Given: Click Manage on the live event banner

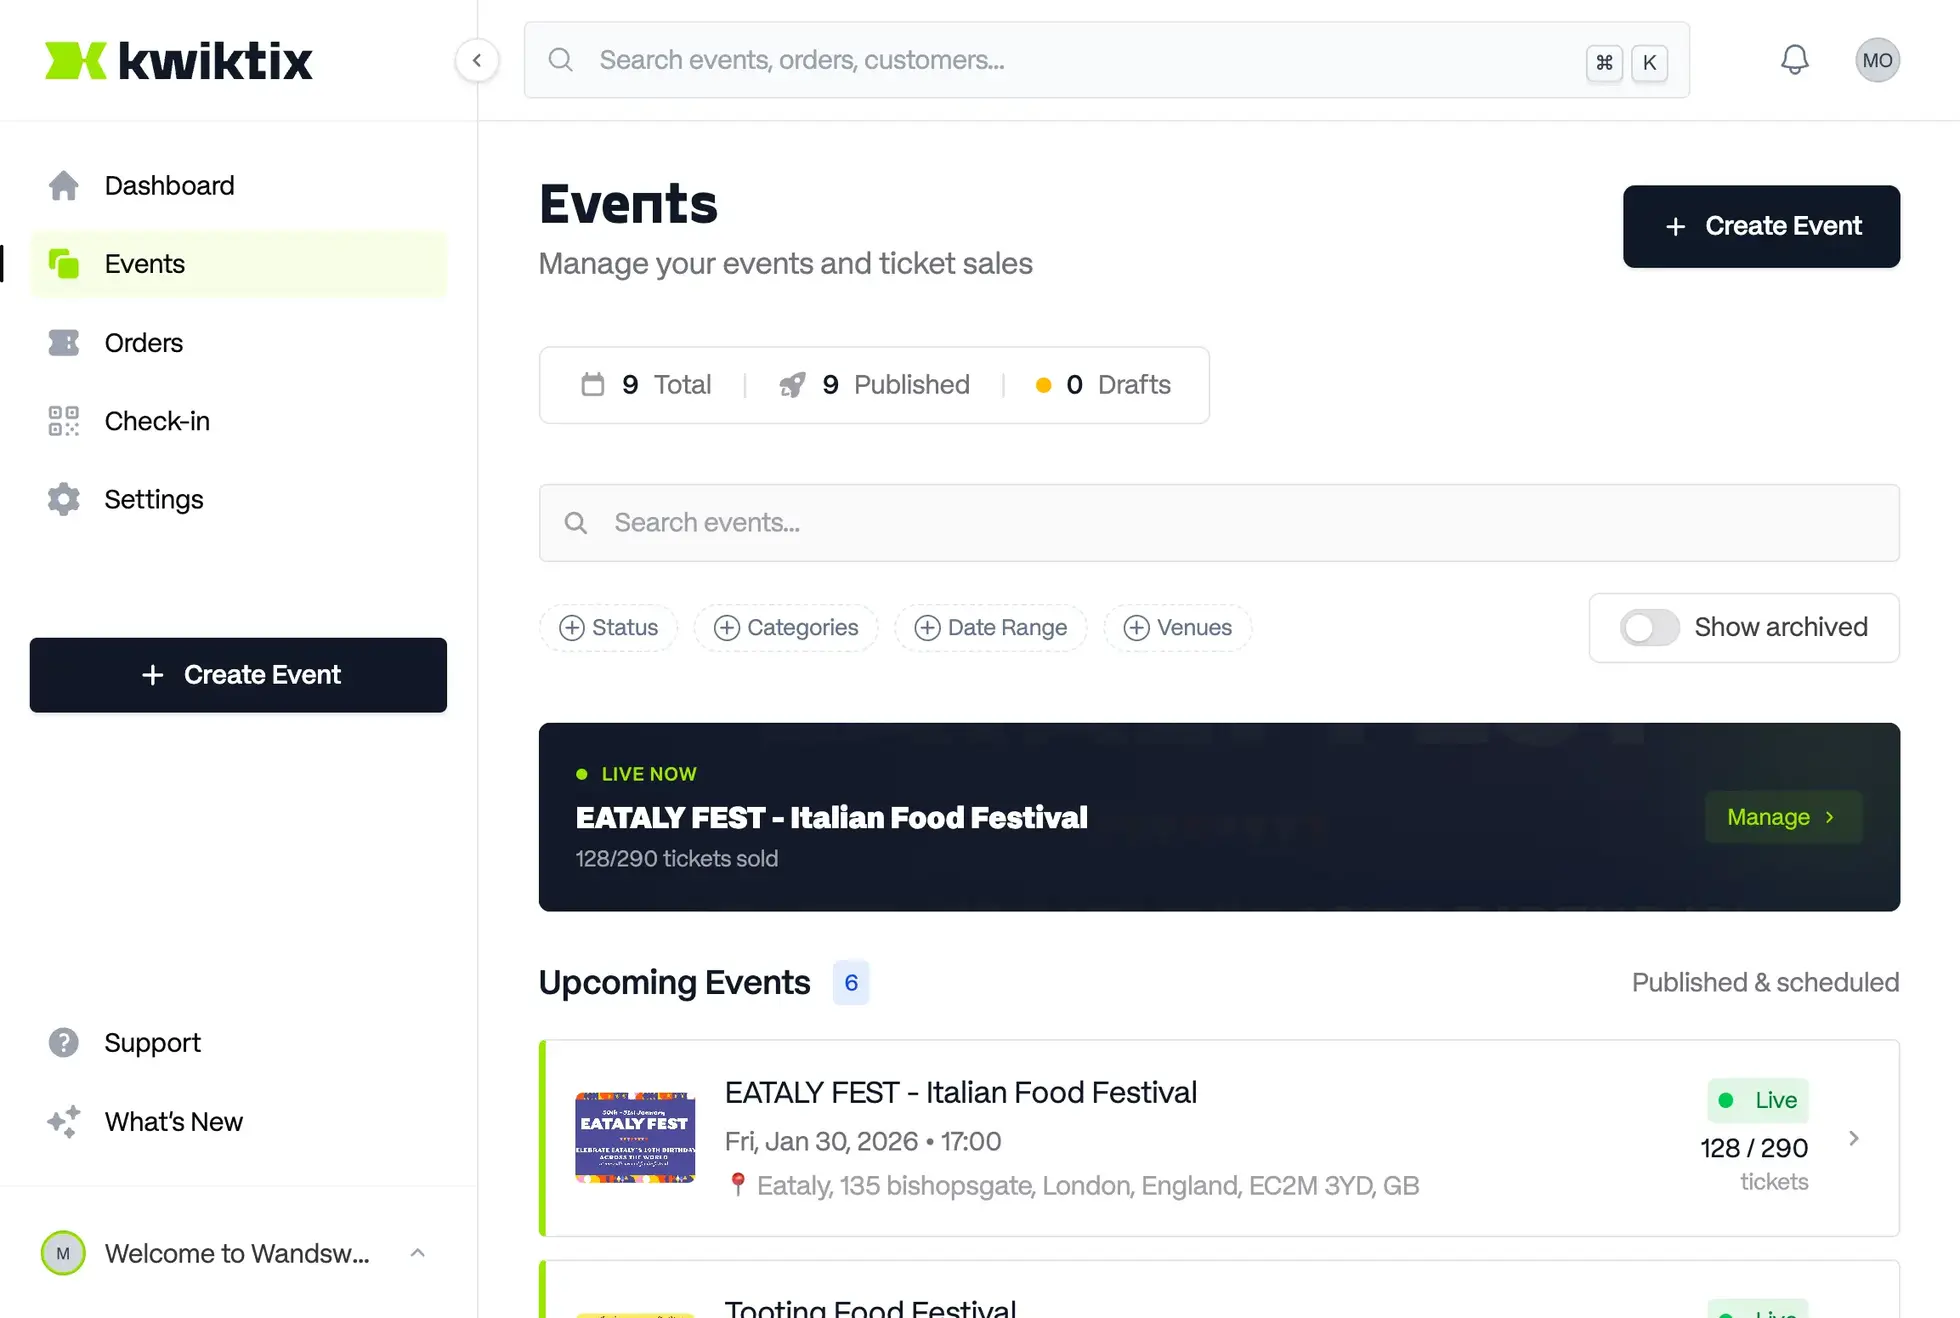Looking at the screenshot, I should click(1782, 817).
